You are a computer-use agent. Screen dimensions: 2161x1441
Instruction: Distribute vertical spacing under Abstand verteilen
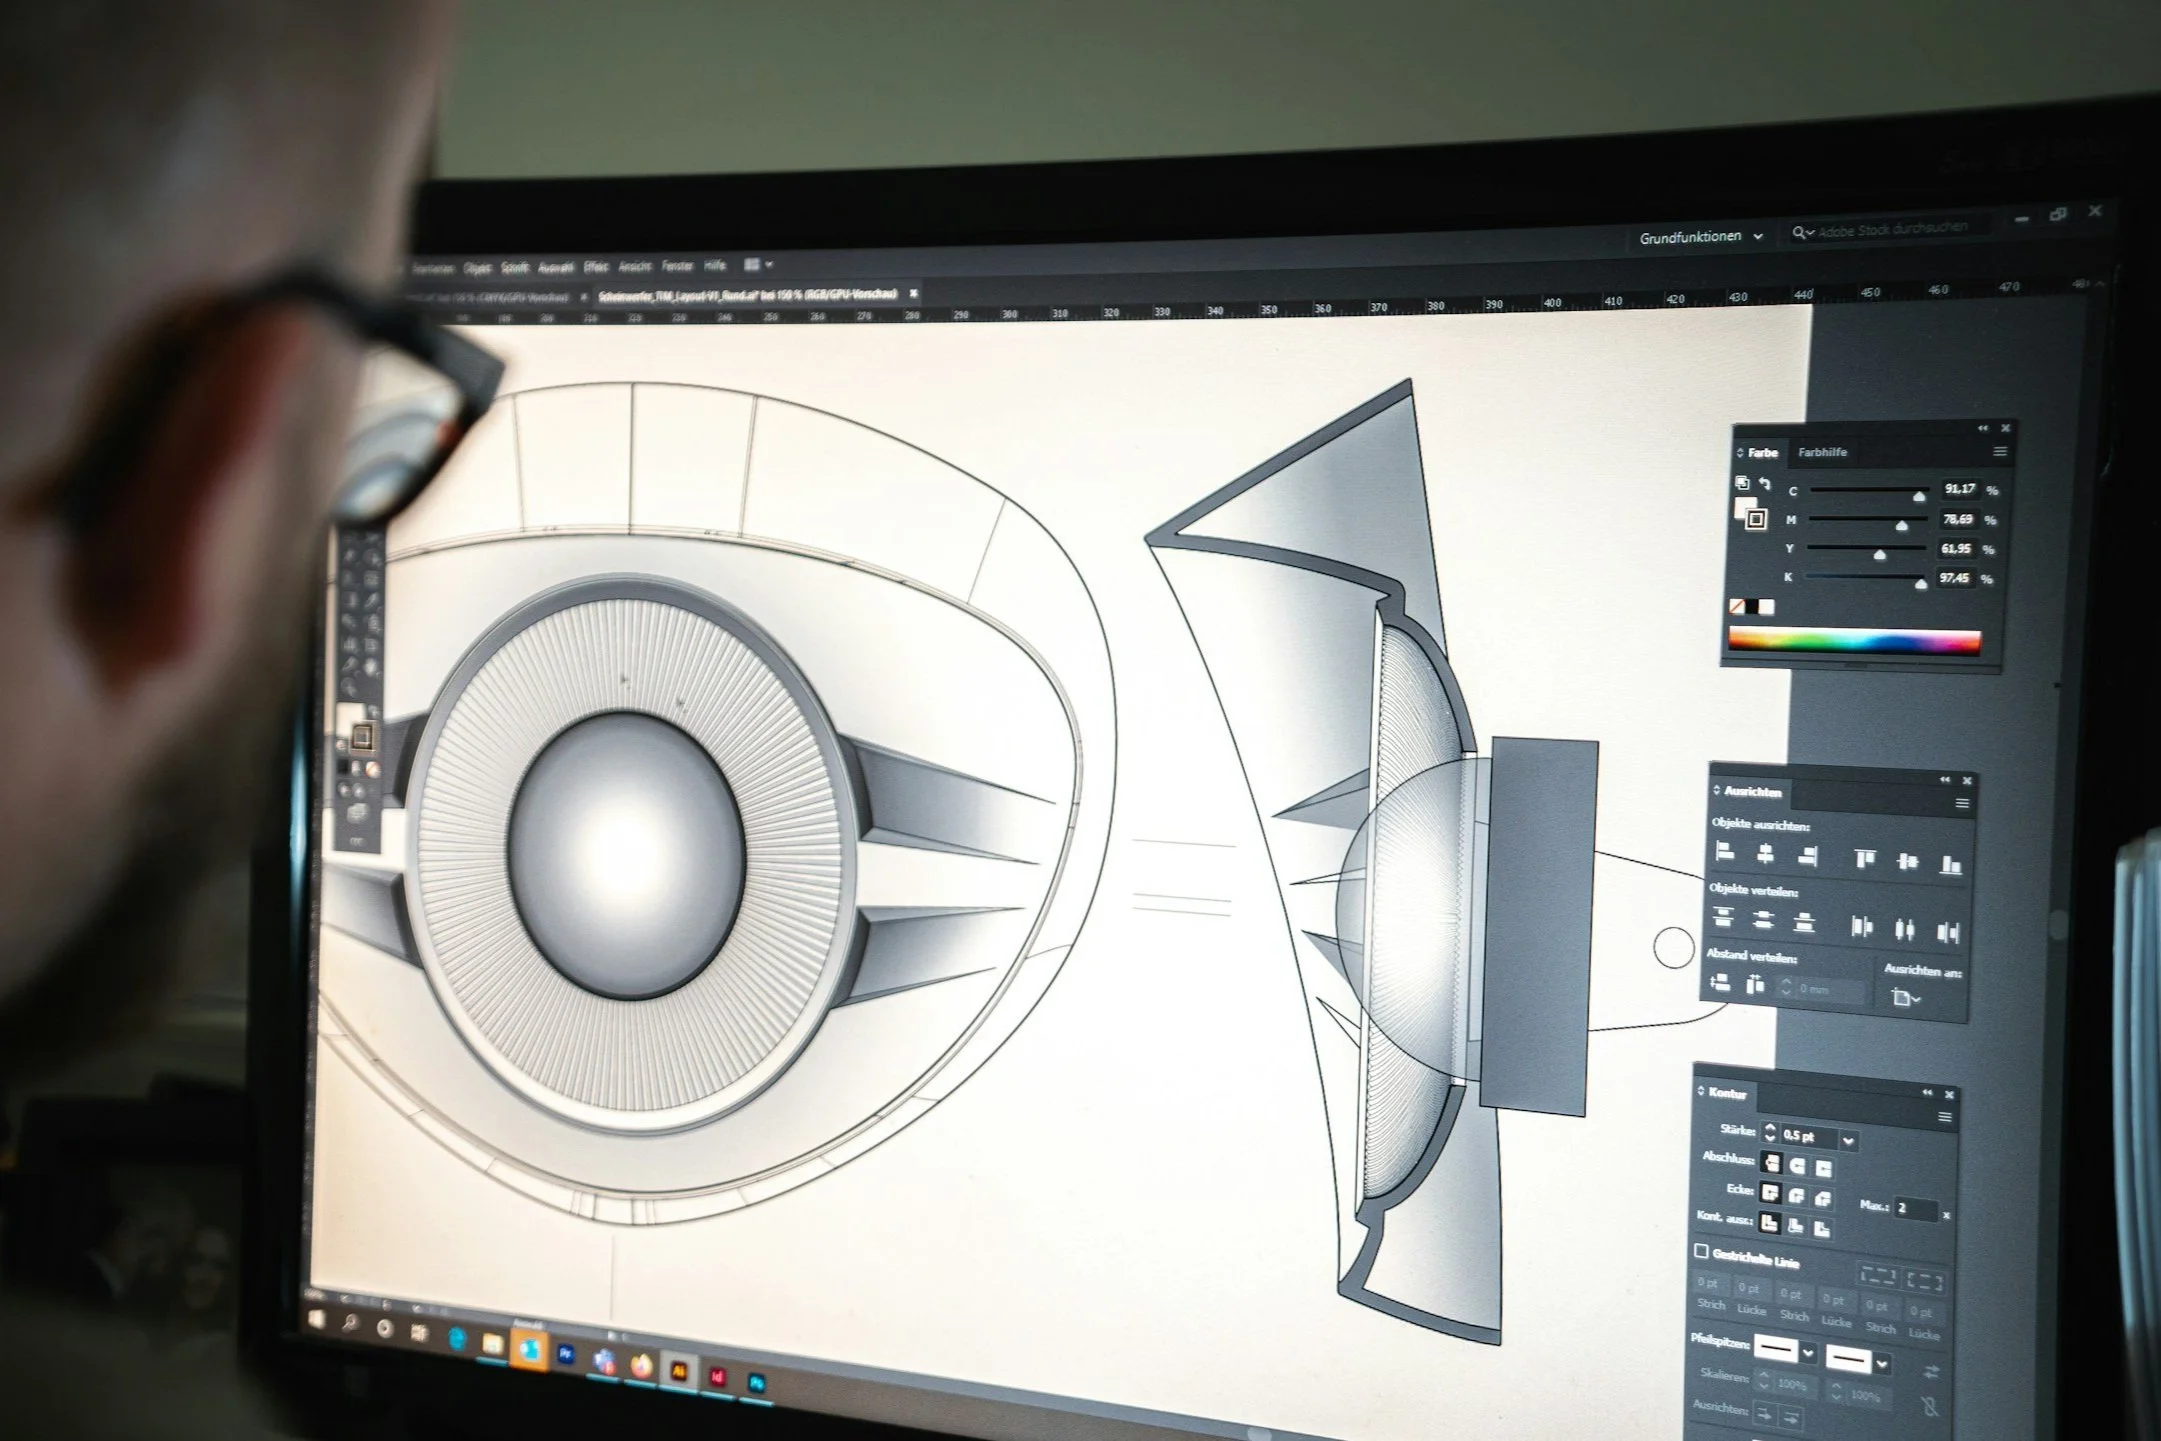pos(1720,983)
